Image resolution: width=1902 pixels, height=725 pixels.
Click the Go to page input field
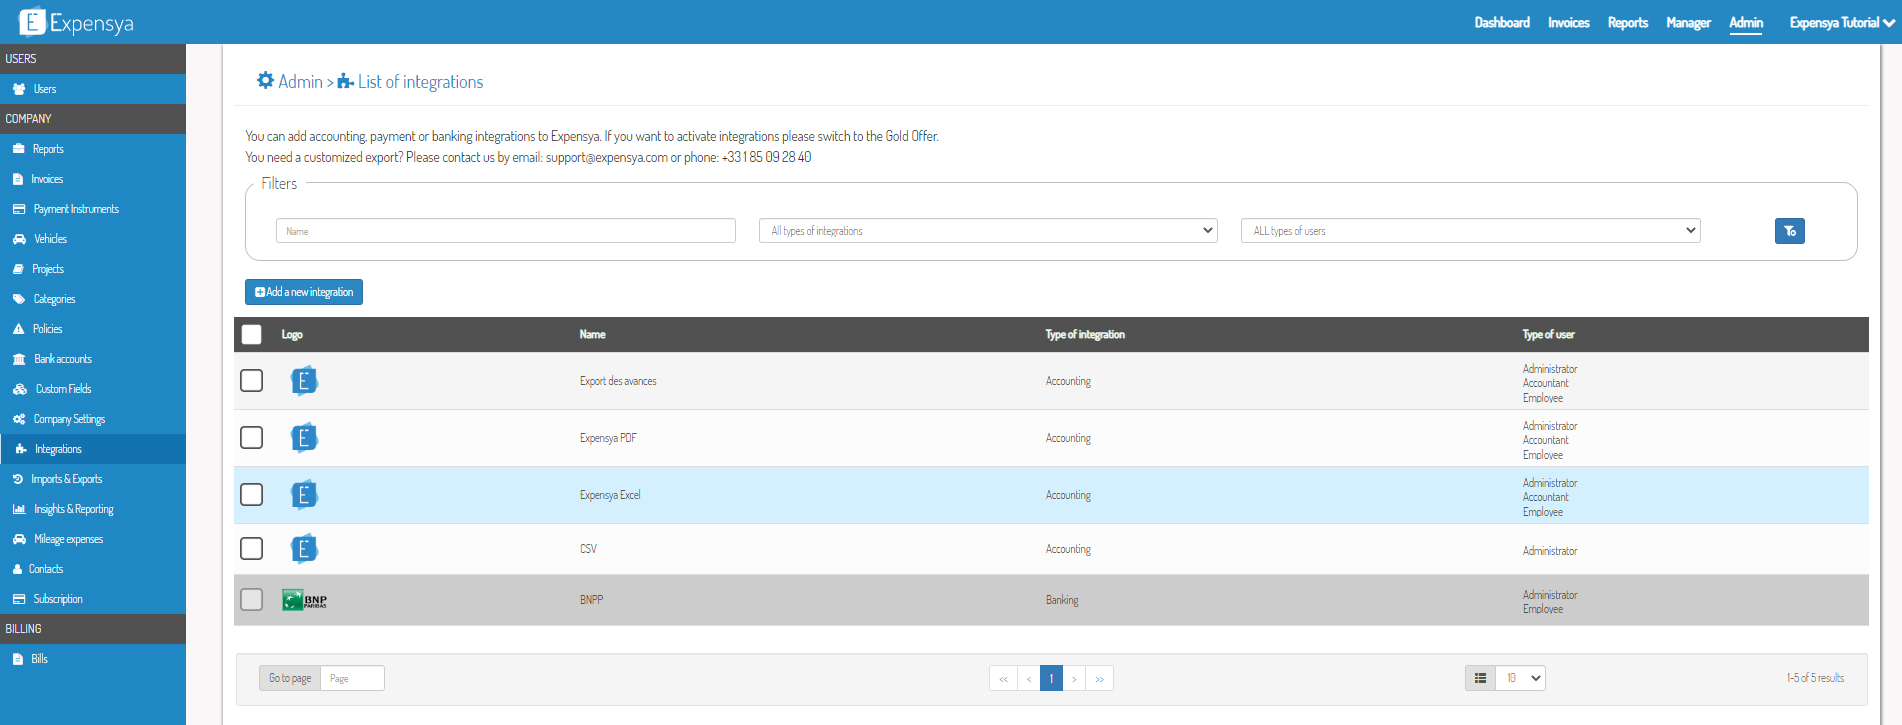tap(352, 678)
